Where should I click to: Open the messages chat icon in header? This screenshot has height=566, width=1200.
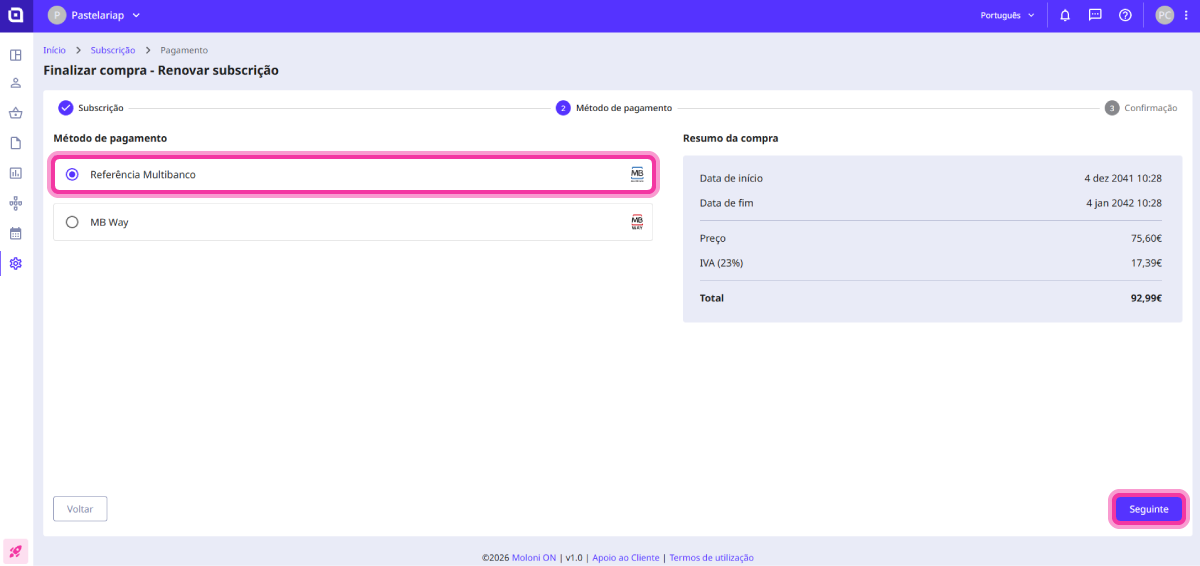point(1095,15)
